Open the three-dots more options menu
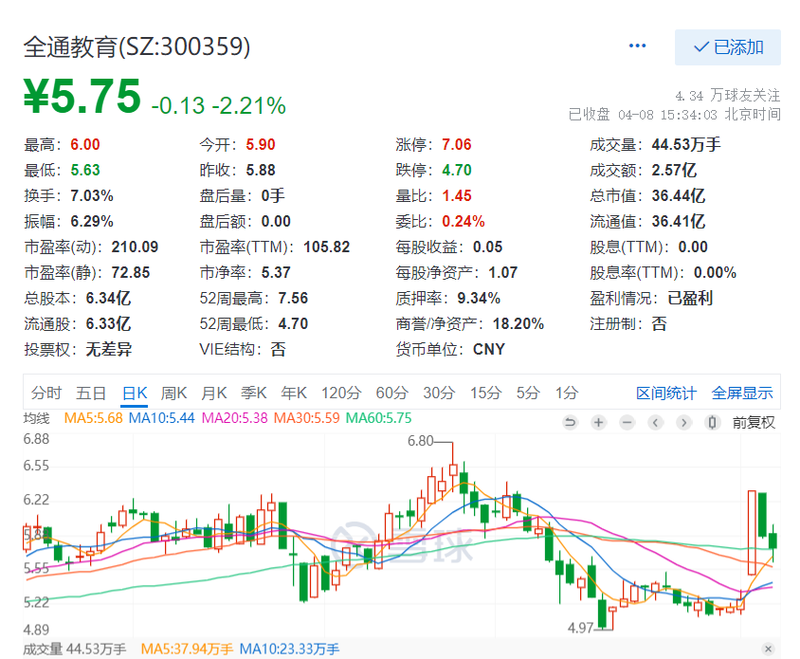This screenshot has height=659, width=800. click(x=638, y=47)
